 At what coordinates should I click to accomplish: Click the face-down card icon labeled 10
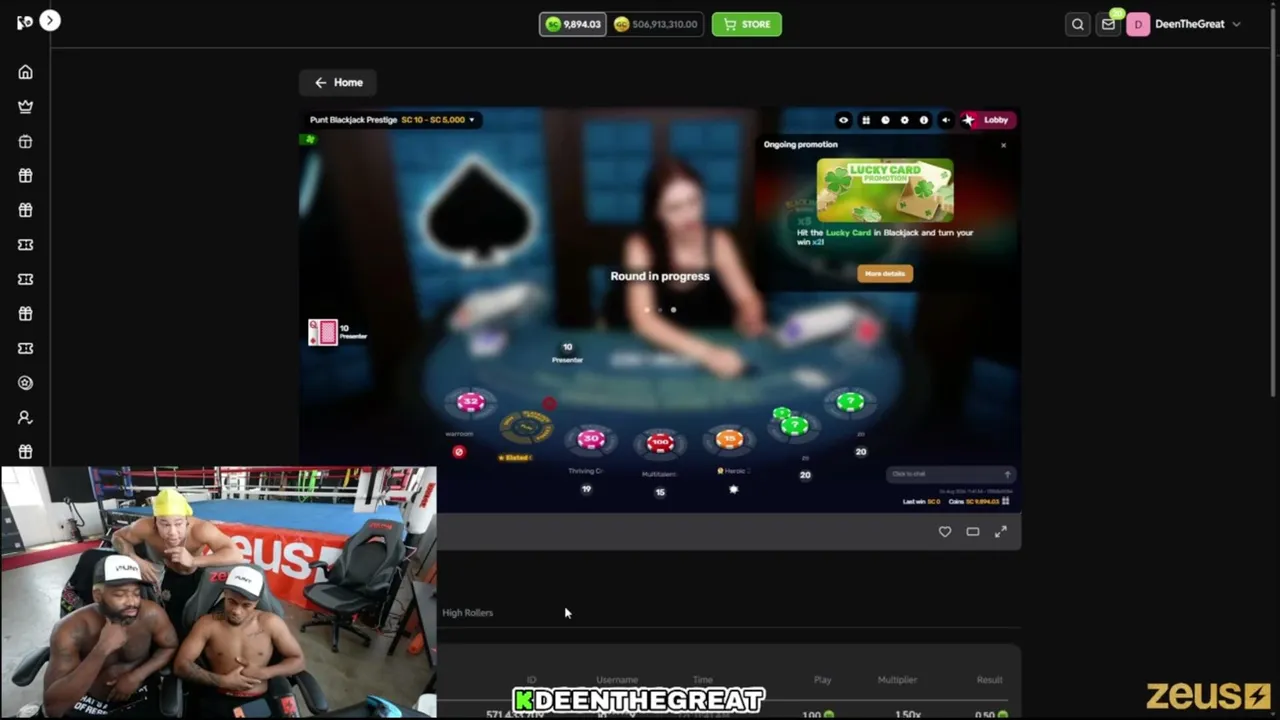(323, 332)
